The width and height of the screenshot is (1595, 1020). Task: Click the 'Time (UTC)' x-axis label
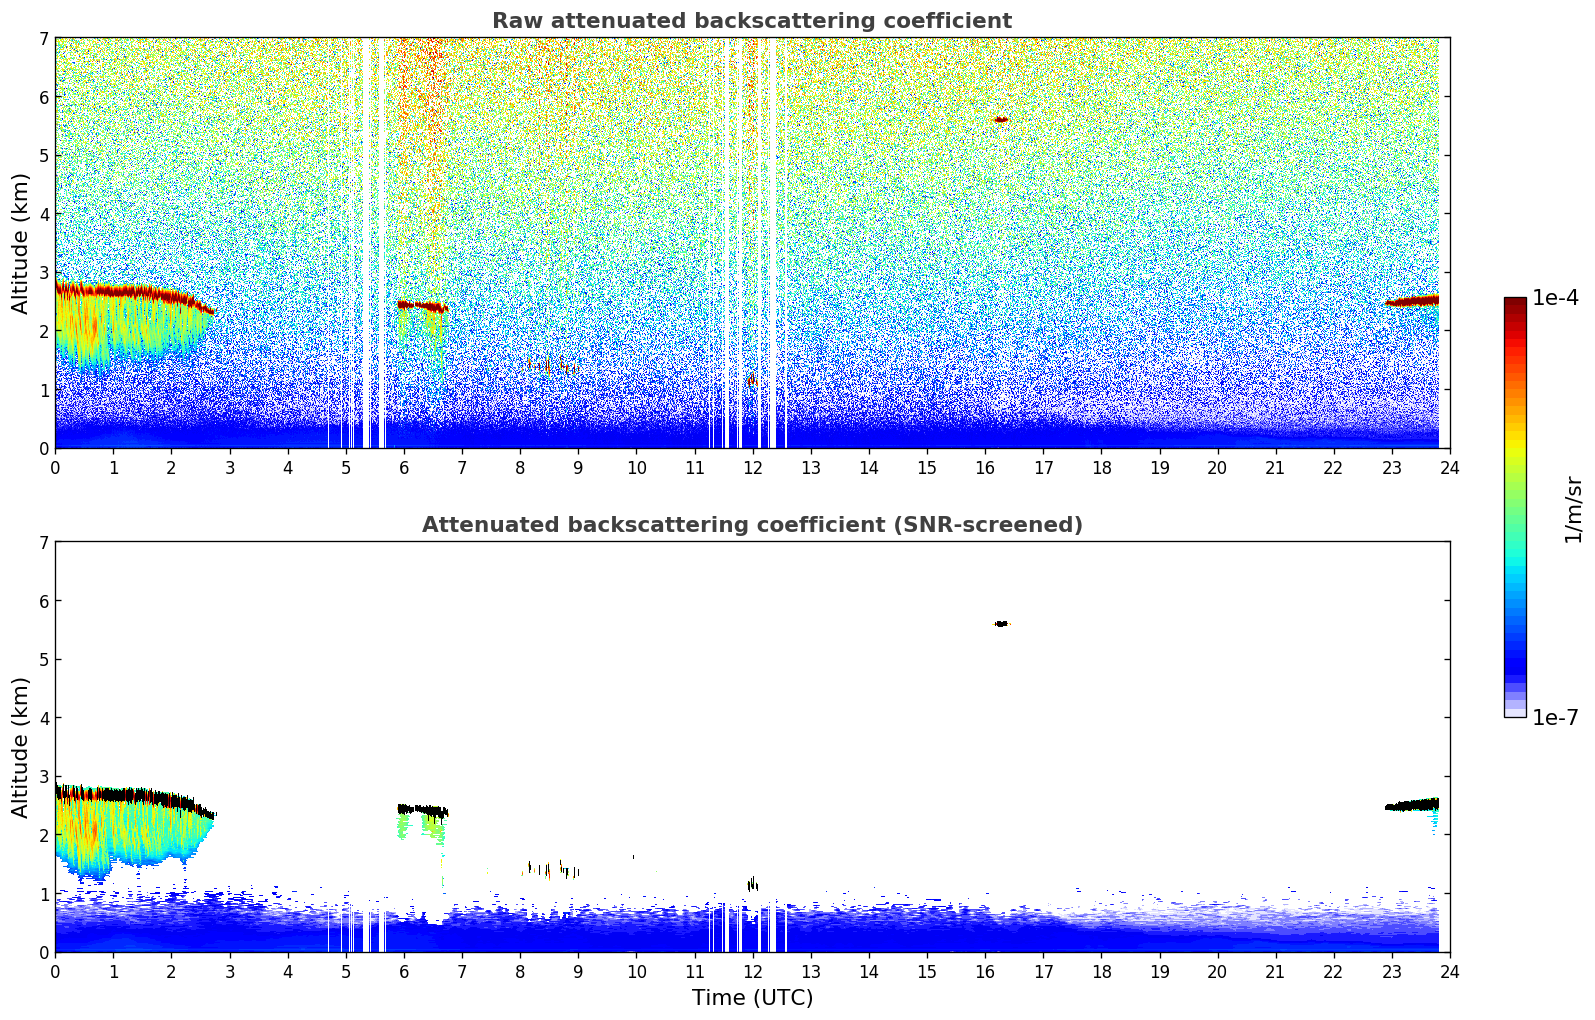pos(752,998)
